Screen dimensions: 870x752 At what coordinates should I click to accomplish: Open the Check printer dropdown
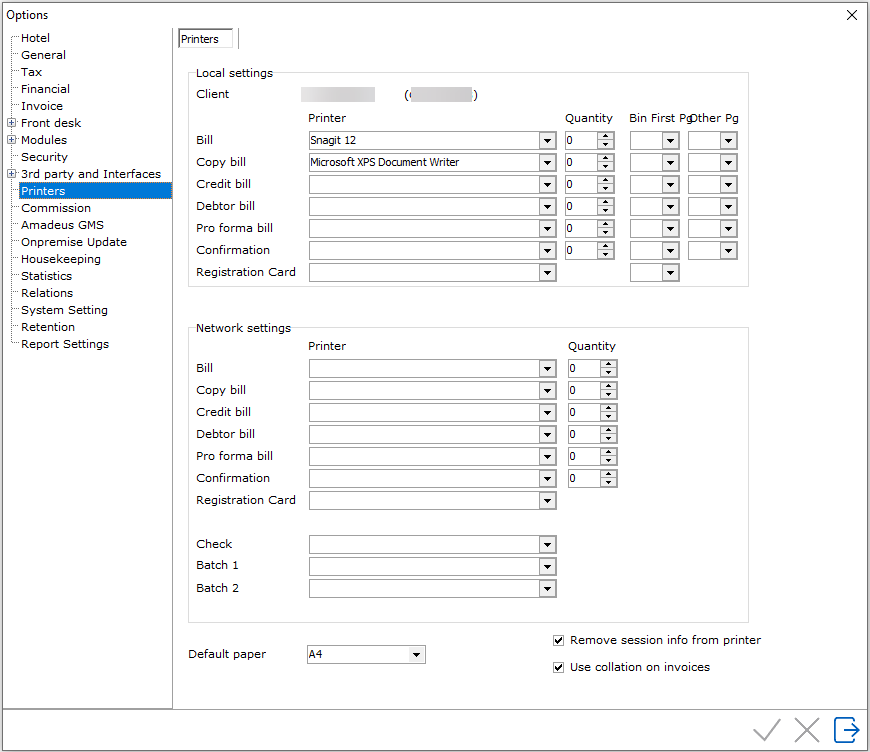pyautogui.click(x=547, y=545)
